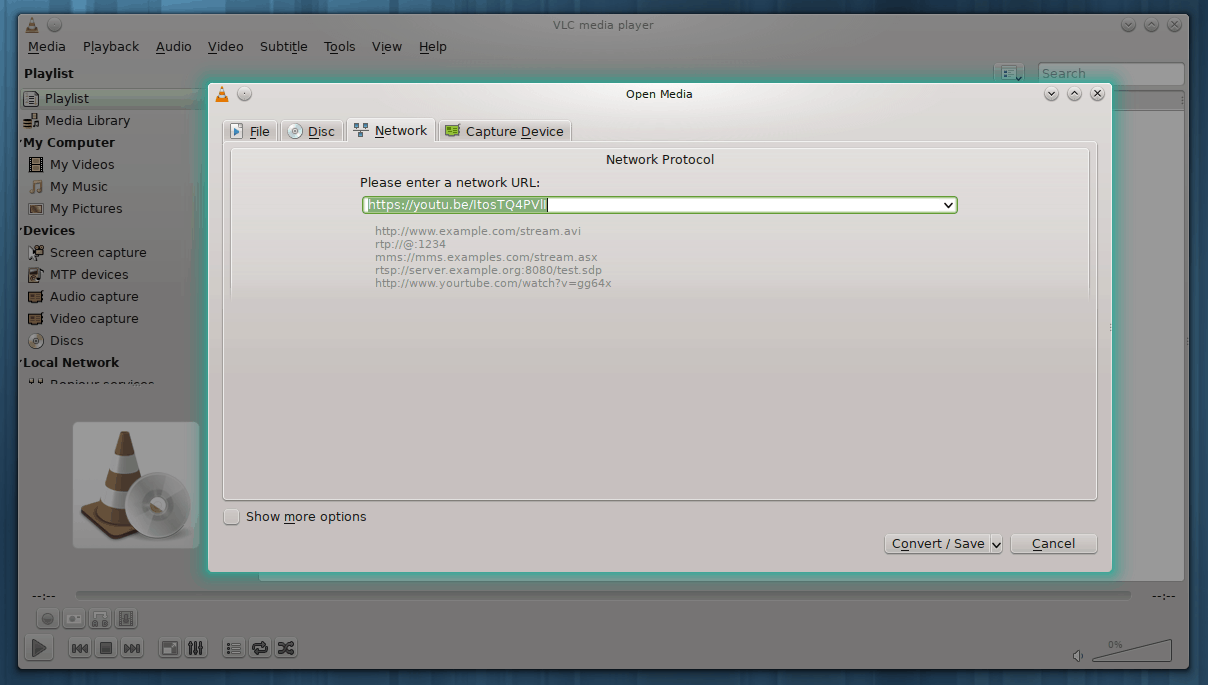Open the Tools menu
Viewport: 1208px width, 685px height.
(x=339, y=47)
